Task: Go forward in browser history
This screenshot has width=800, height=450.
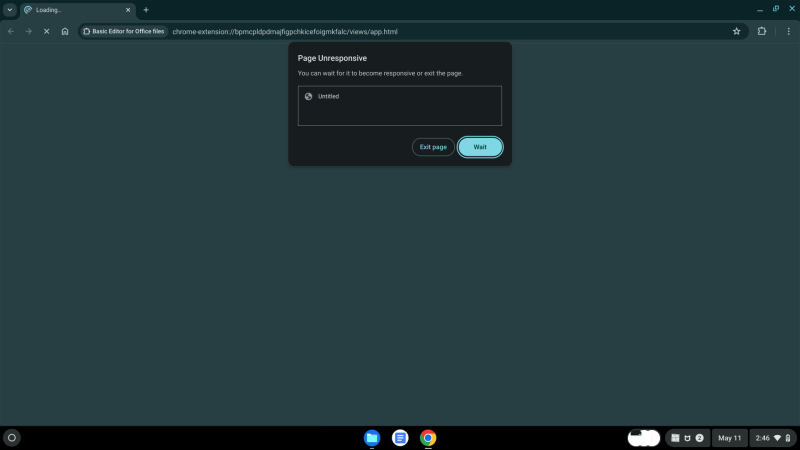Action: click(x=29, y=31)
